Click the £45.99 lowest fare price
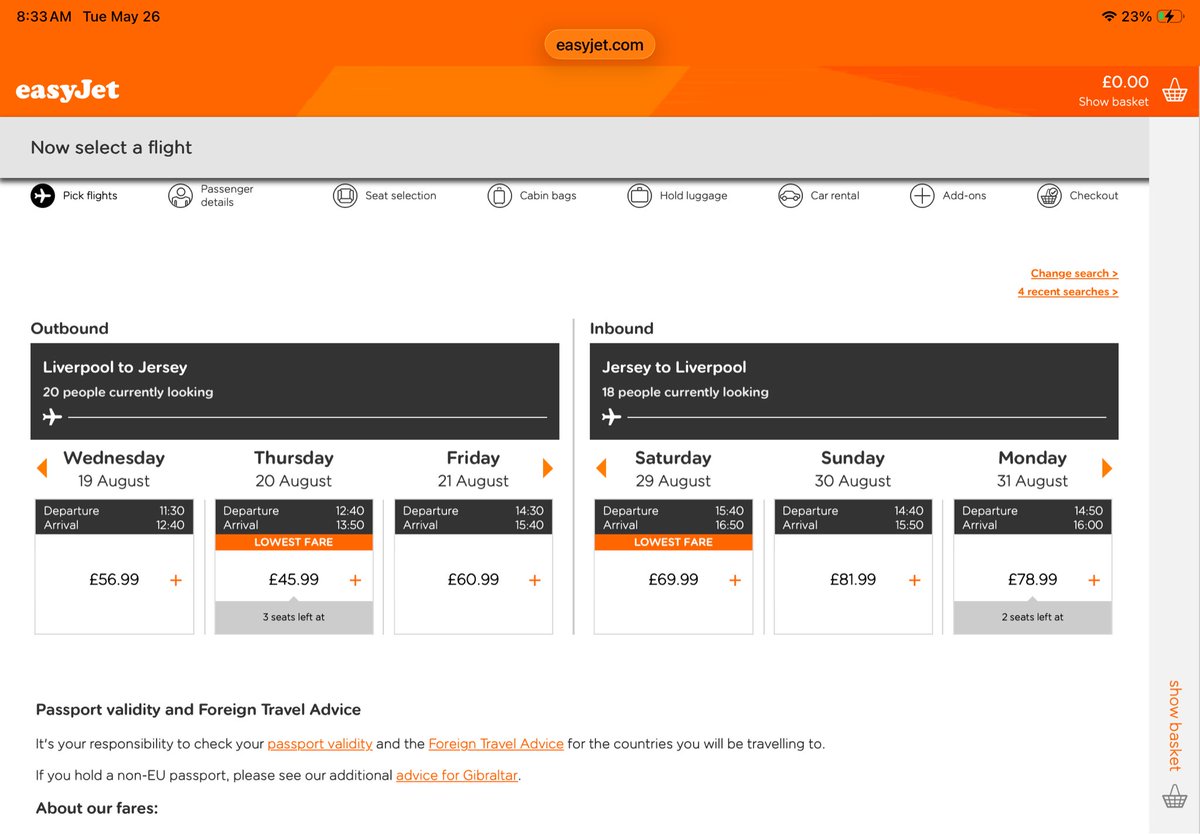 294,579
